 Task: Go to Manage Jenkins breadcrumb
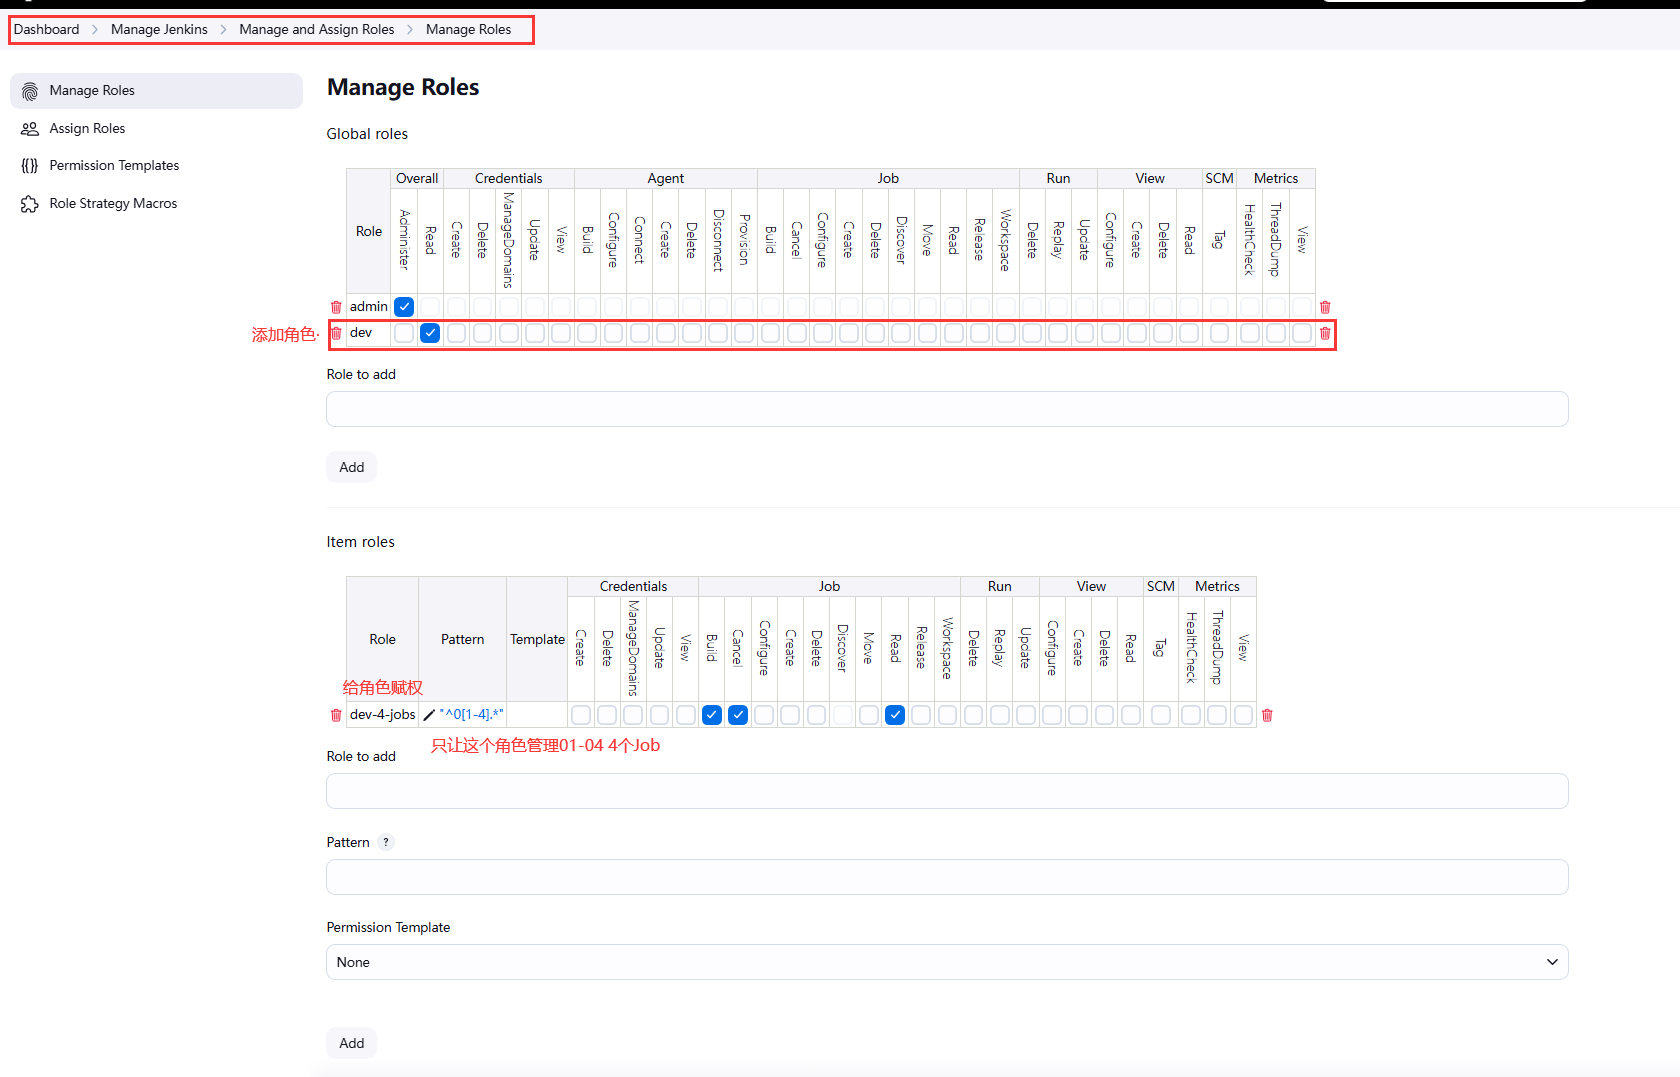pyautogui.click(x=159, y=29)
